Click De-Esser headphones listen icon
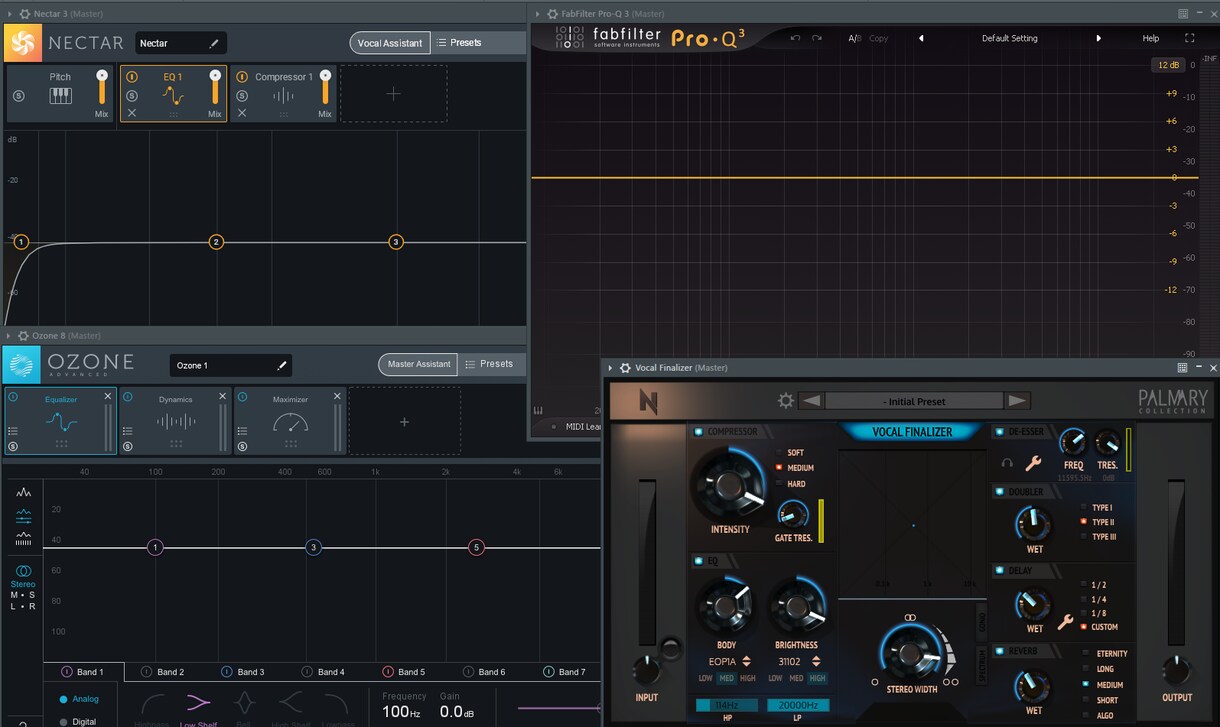This screenshot has width=1220, height=727. pos(1007,463)
